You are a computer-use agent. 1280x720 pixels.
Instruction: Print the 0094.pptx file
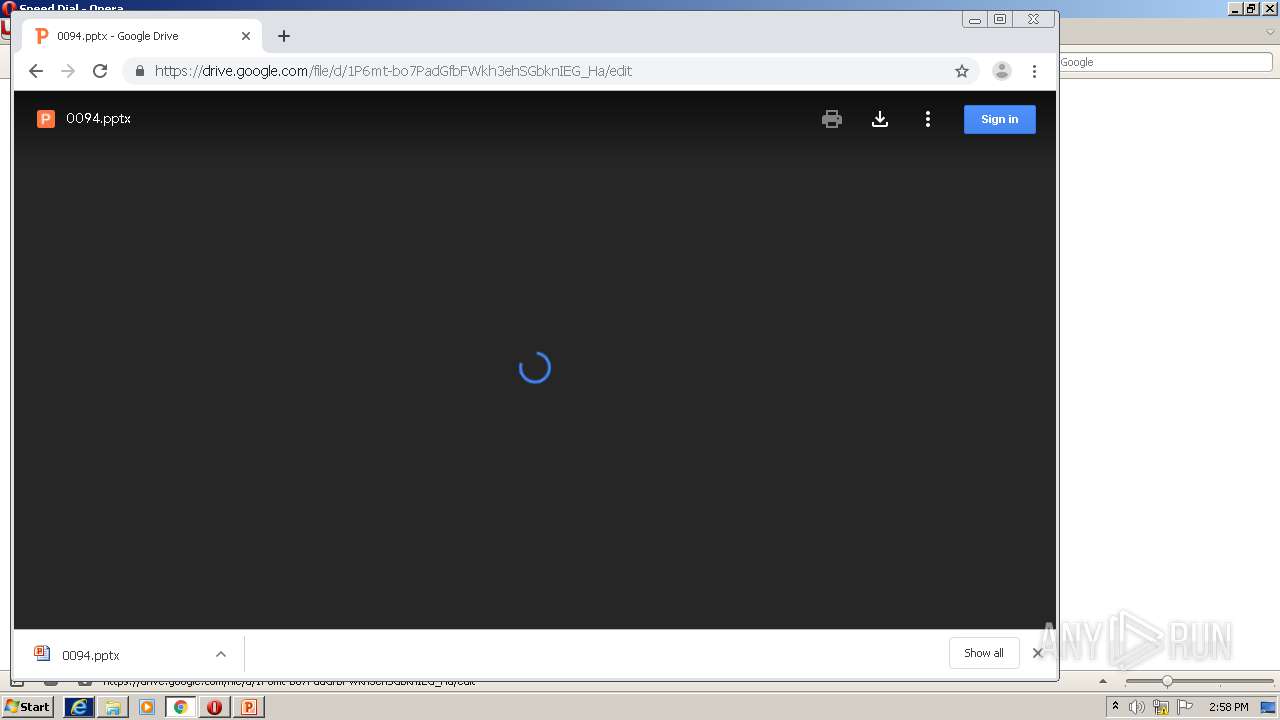coord(832,119)
